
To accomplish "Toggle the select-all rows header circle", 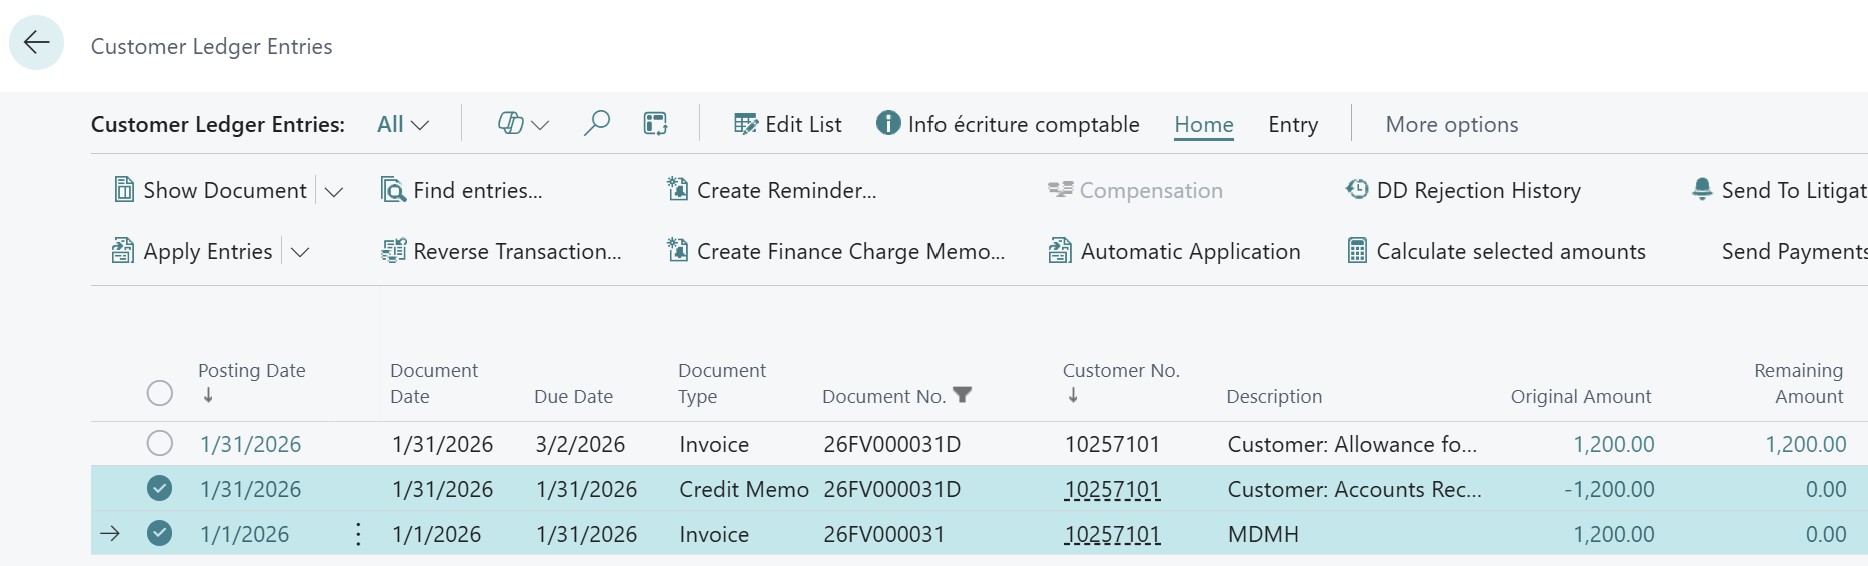I will point(159,393).
